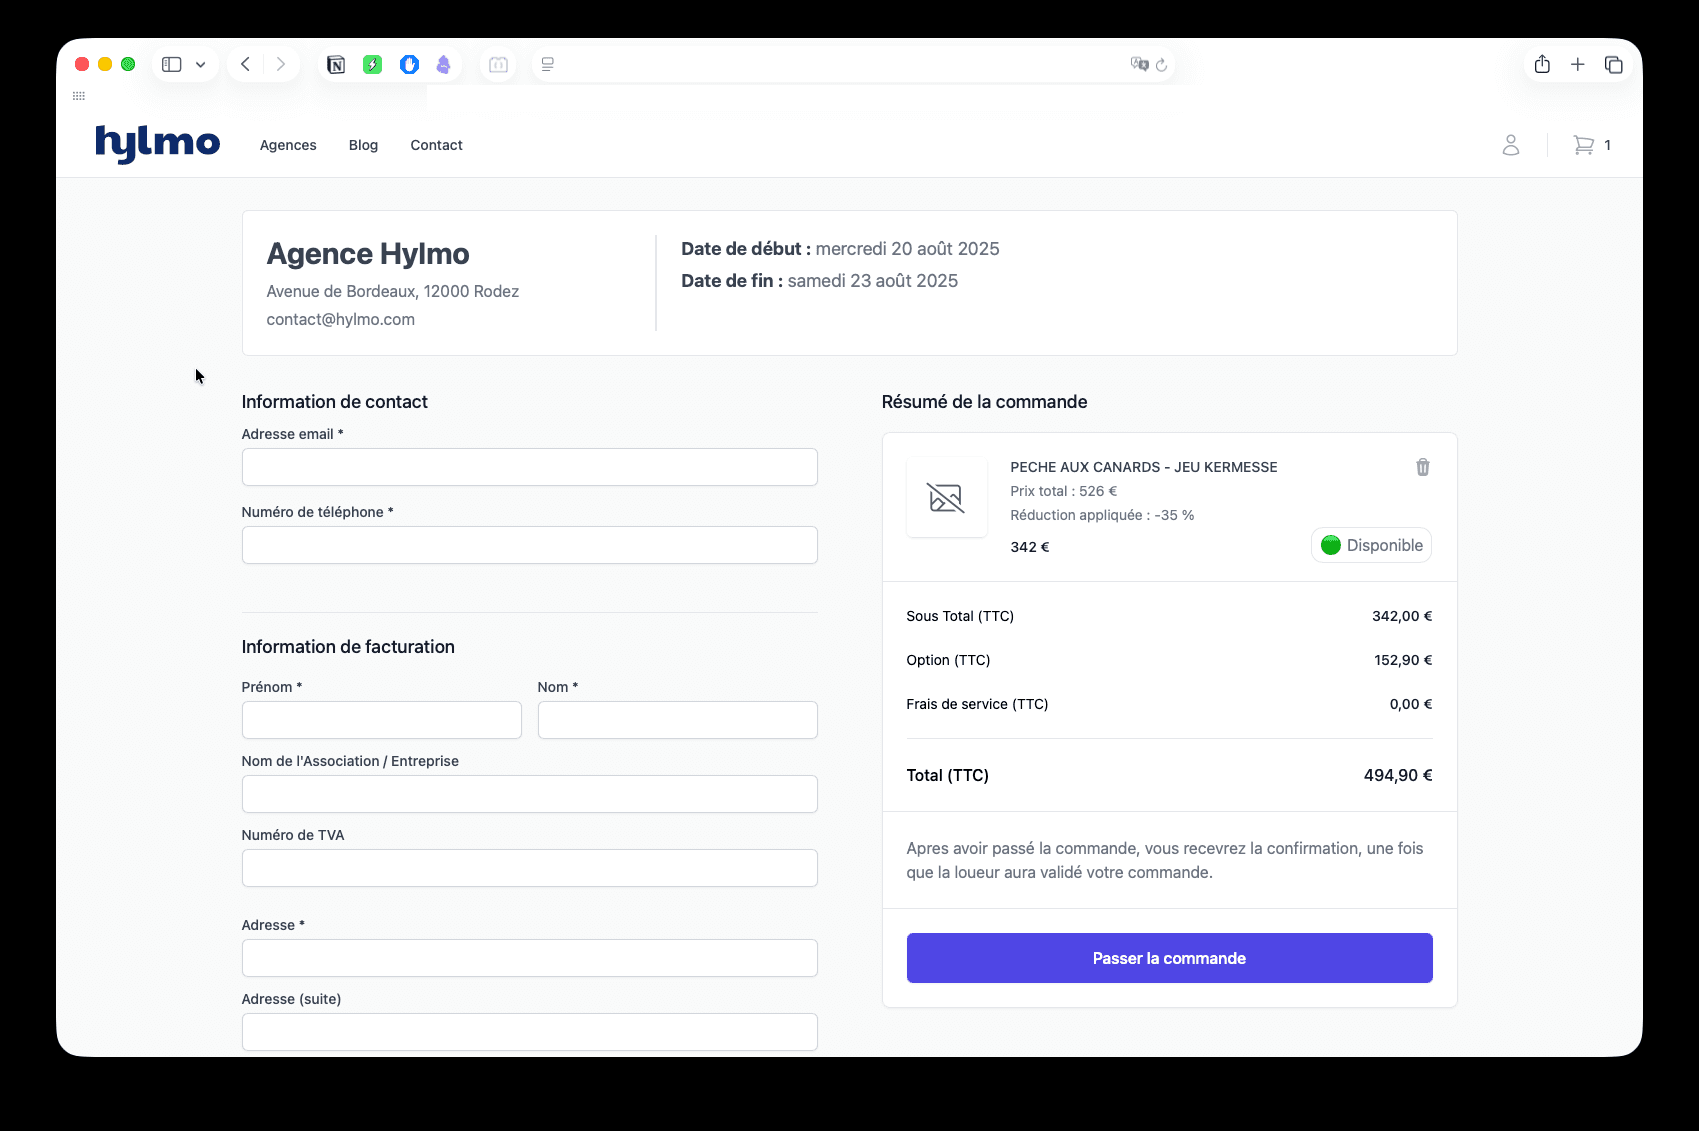Open a new tab with the plus icon

(x=1577, y=65)
